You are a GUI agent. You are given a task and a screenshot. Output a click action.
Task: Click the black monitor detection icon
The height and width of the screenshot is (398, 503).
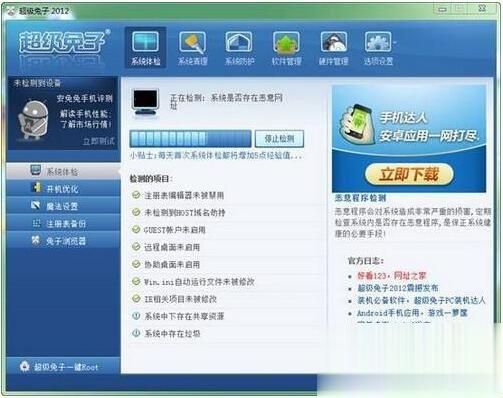[x=145, y=103]
